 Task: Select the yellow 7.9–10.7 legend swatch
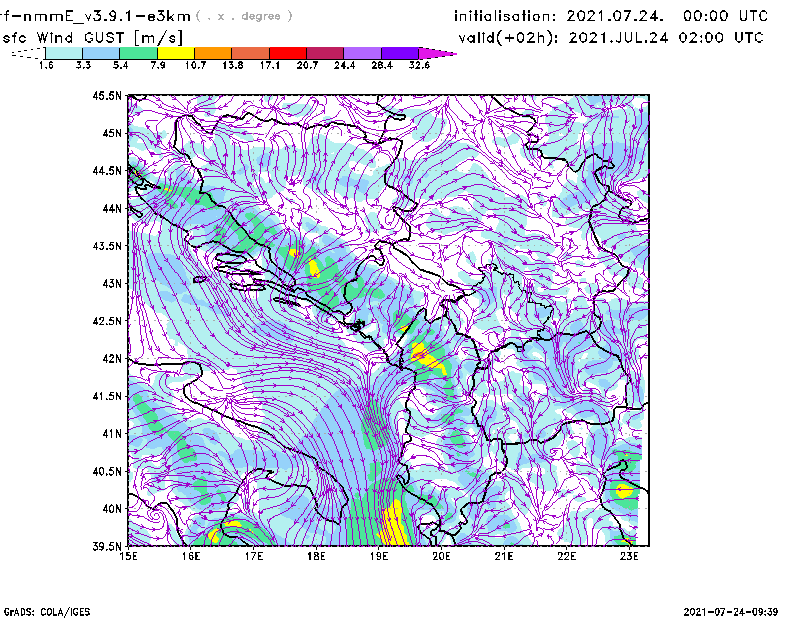pyautogui.click(x=176, y=53)
